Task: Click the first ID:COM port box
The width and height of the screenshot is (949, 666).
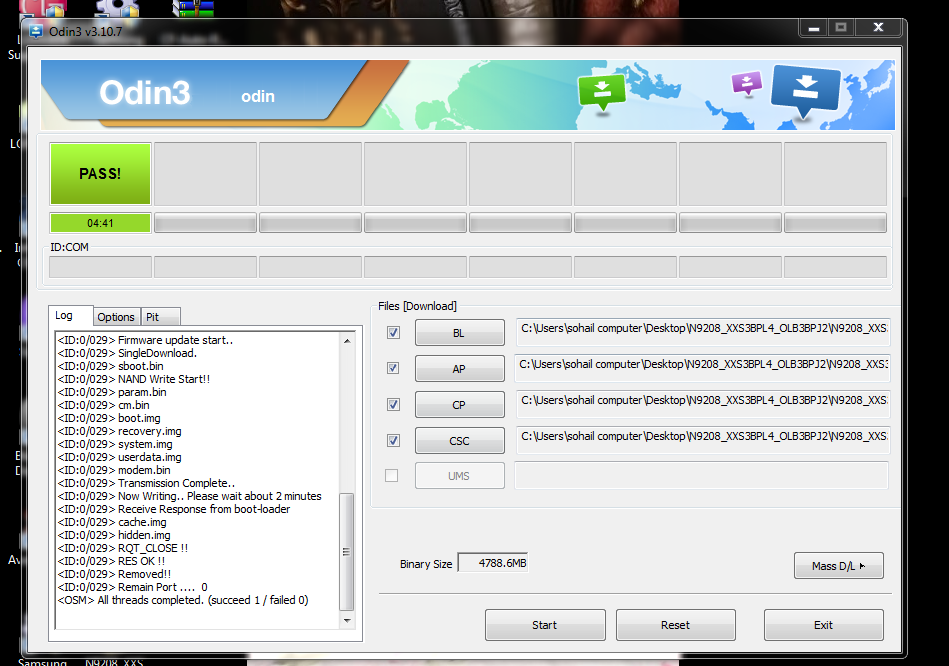Action: [x=100, y=267]
